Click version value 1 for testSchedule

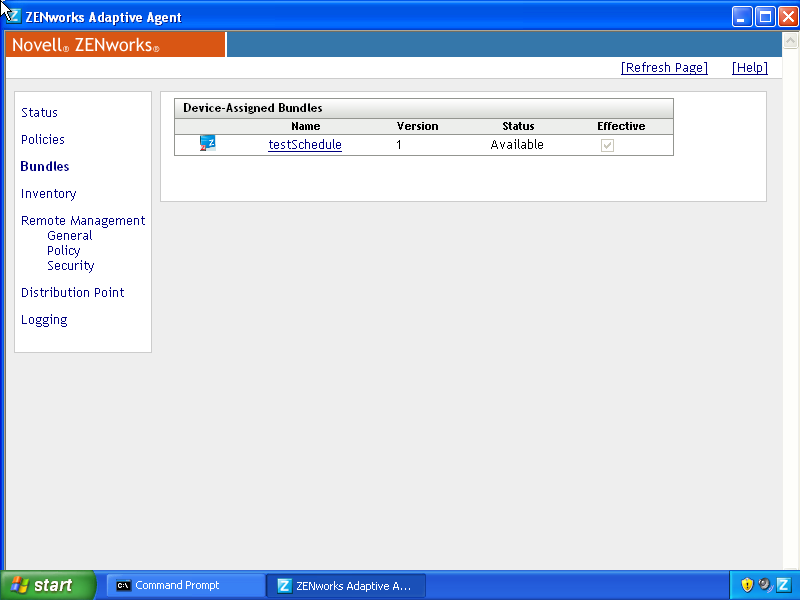(x=399, y=145)
